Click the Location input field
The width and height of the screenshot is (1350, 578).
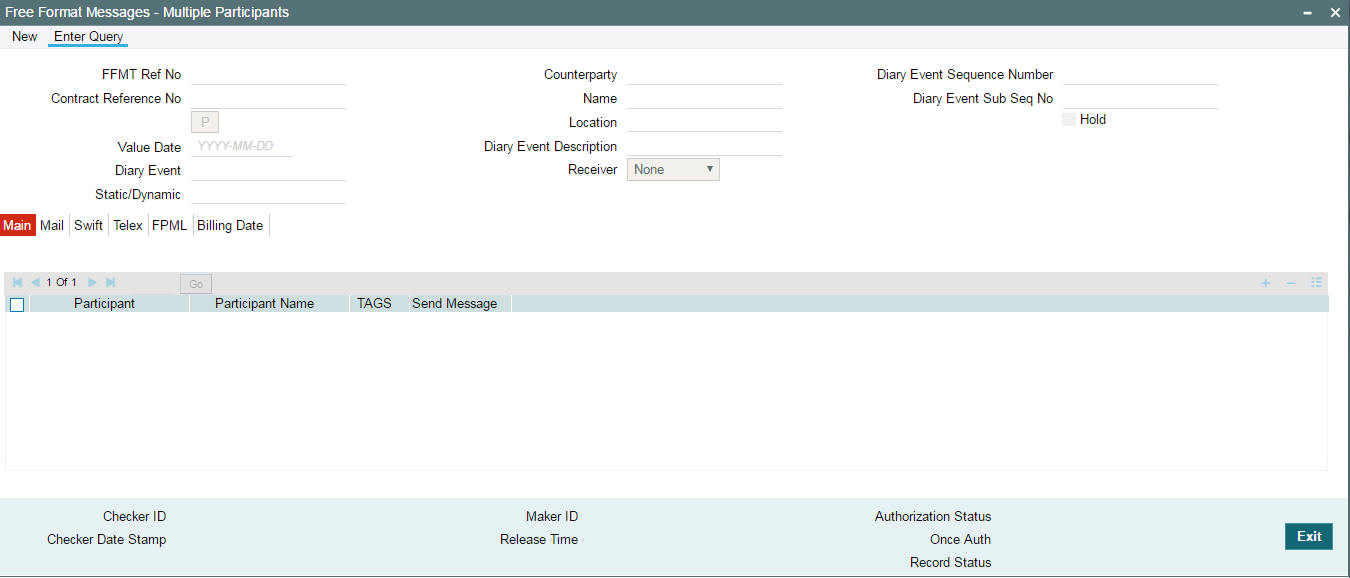click(x=704, y=122)
